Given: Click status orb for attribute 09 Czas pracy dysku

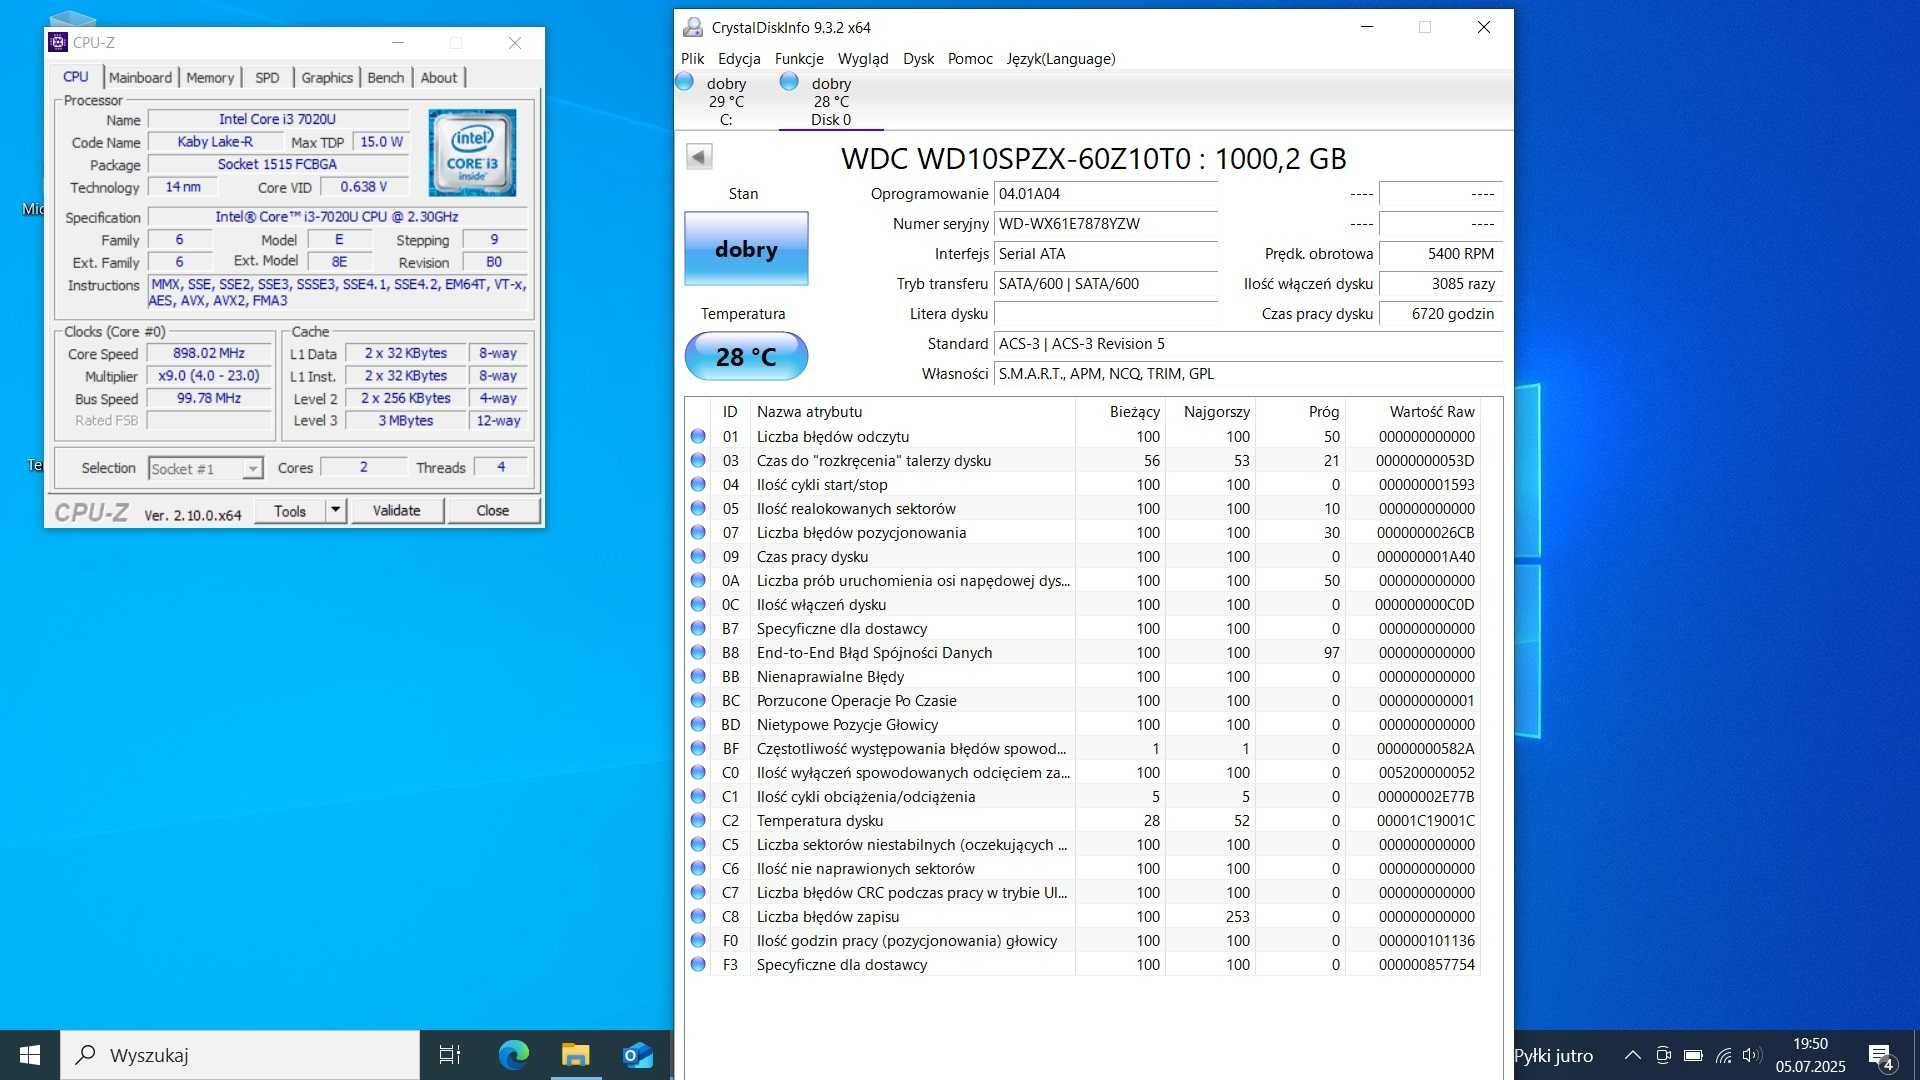Looking at the screenshot, I should click(698, 556).
